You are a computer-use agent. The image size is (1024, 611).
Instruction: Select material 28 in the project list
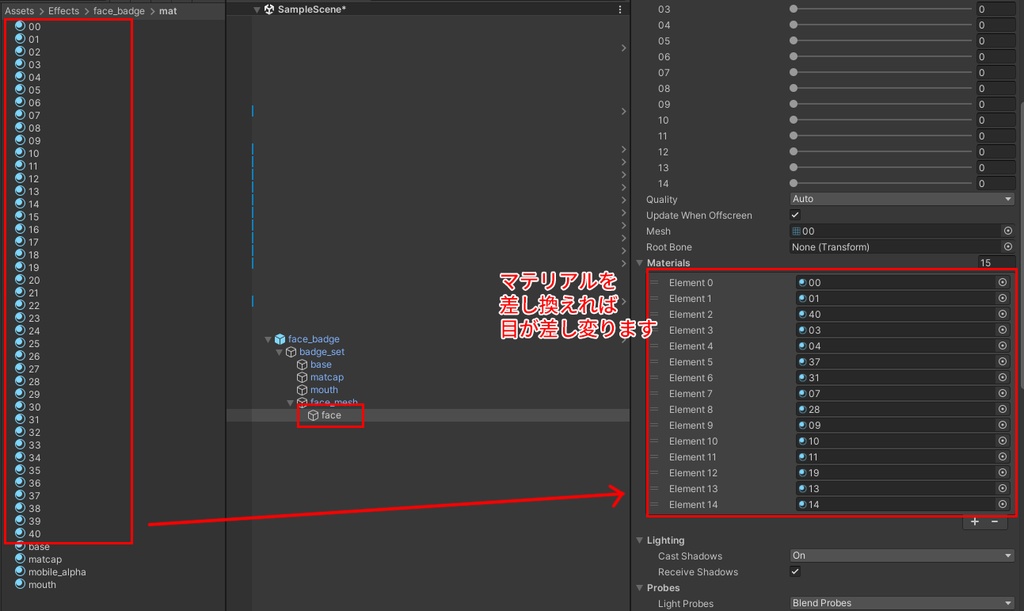point(28,382)
